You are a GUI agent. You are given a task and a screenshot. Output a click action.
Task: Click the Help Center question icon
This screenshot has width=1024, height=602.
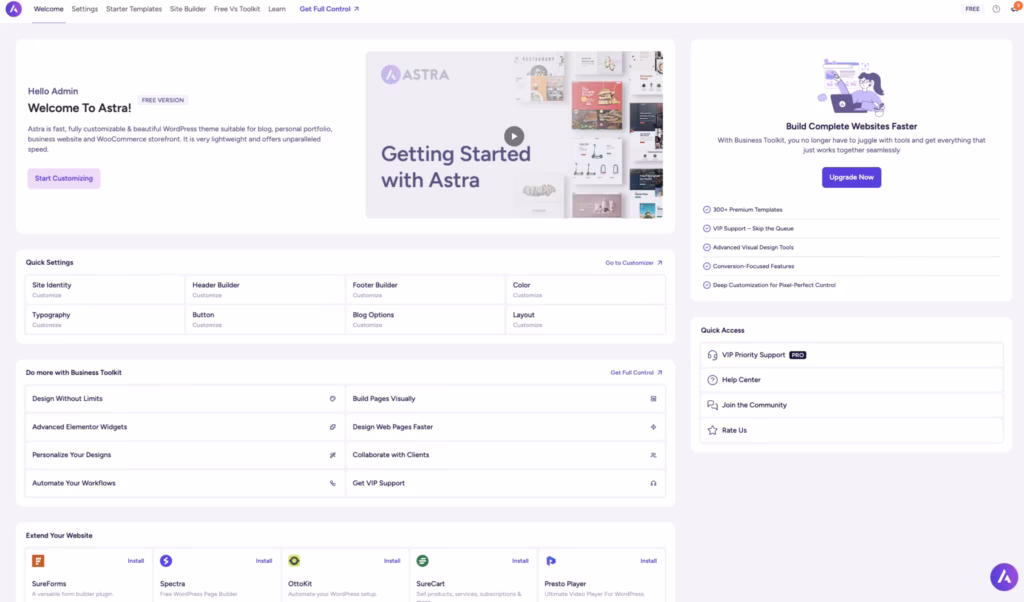(712, 380)
